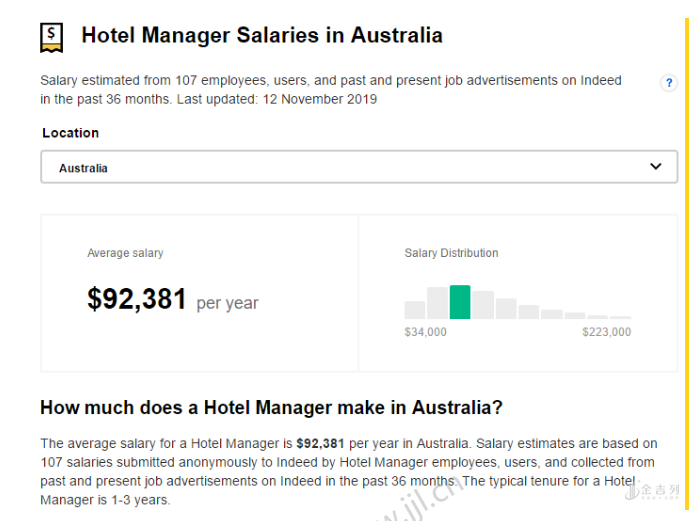Click the second gray bar left of green bar
Viewport: 697px width, 521px height.
[437, 303]
